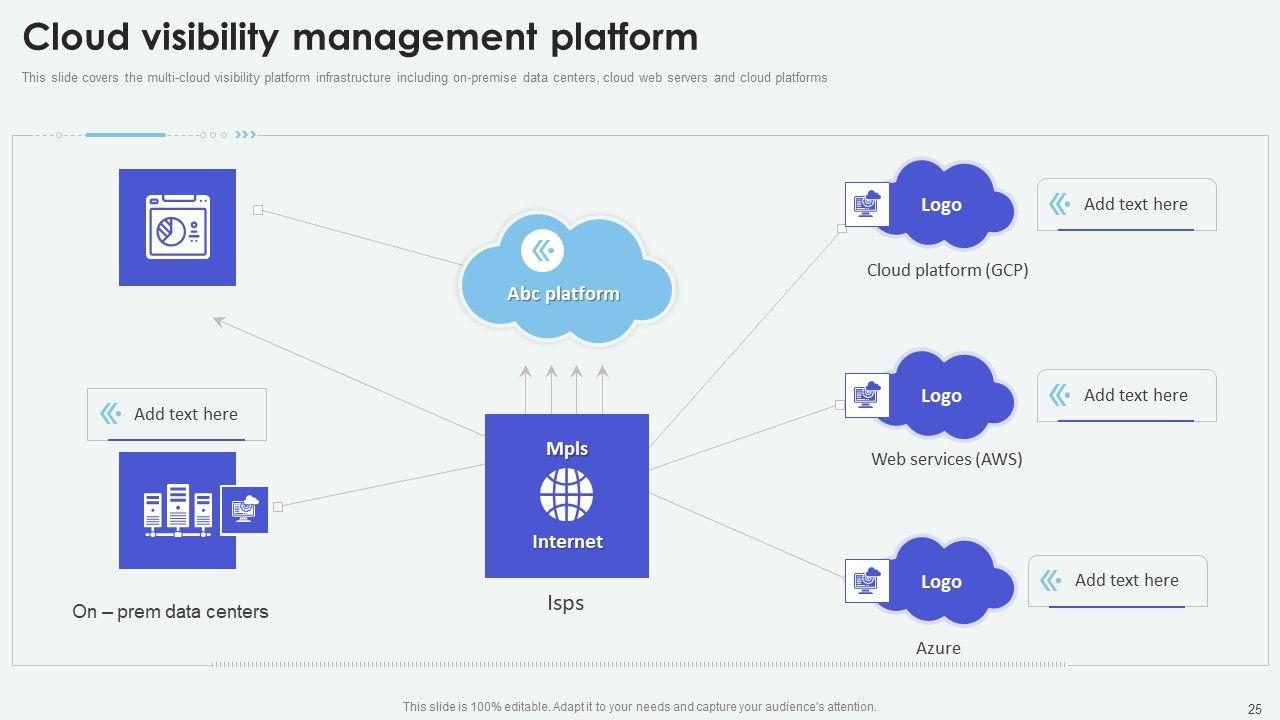
Task: Select the cloud monitor icon beside Azure logo
Action: (866, 581)
